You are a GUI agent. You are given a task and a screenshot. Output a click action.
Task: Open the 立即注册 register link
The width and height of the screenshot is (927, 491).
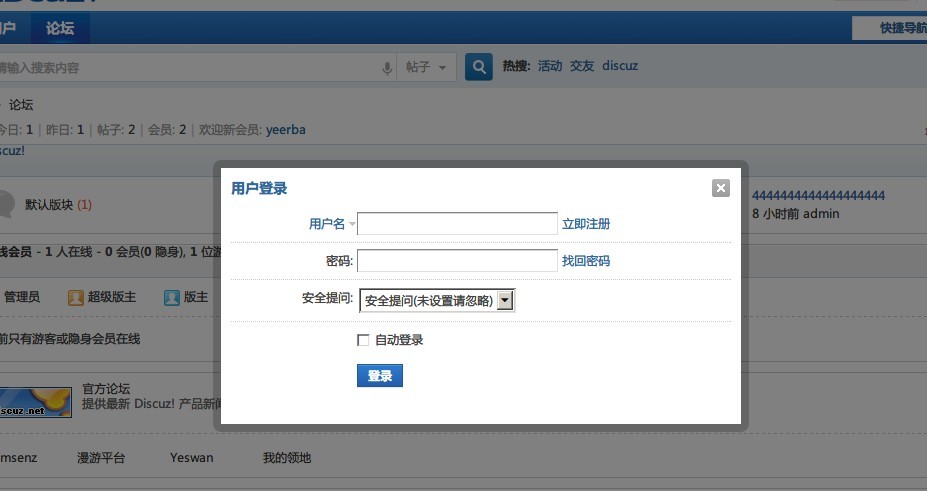(585, 223)
